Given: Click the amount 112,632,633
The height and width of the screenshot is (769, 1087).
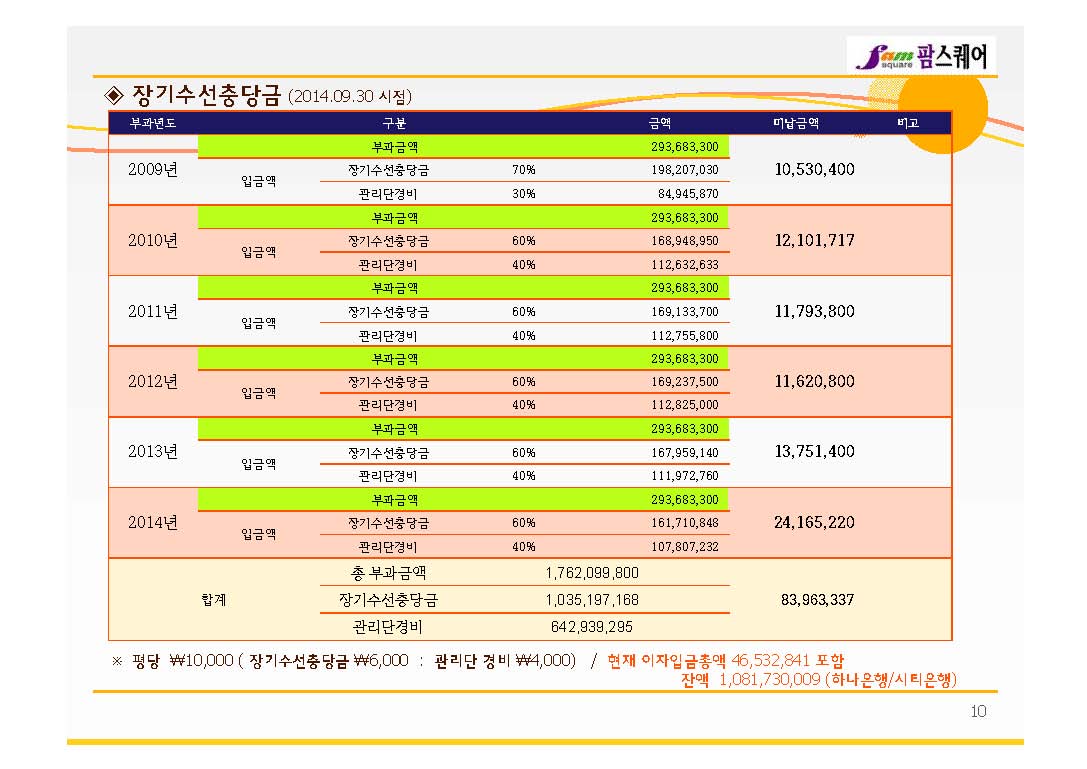Looking at the screenshot, I should tap(684, 264).
